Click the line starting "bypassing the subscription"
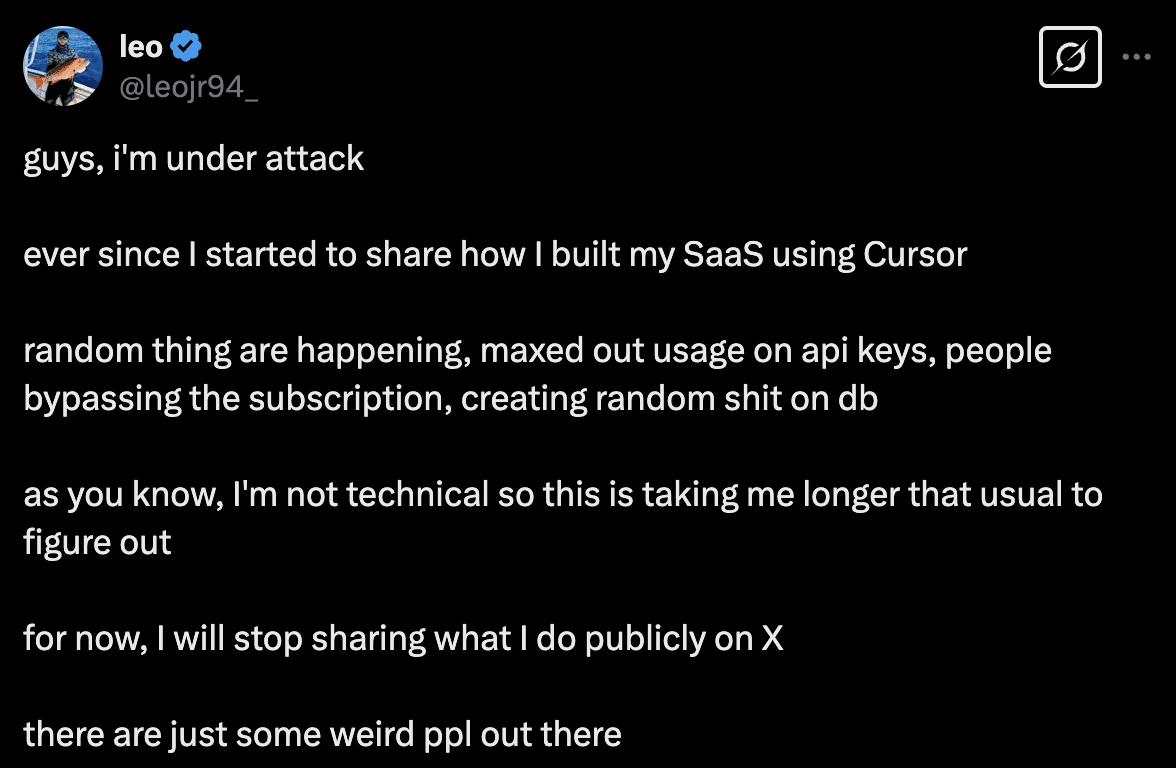 coord(450,399)
